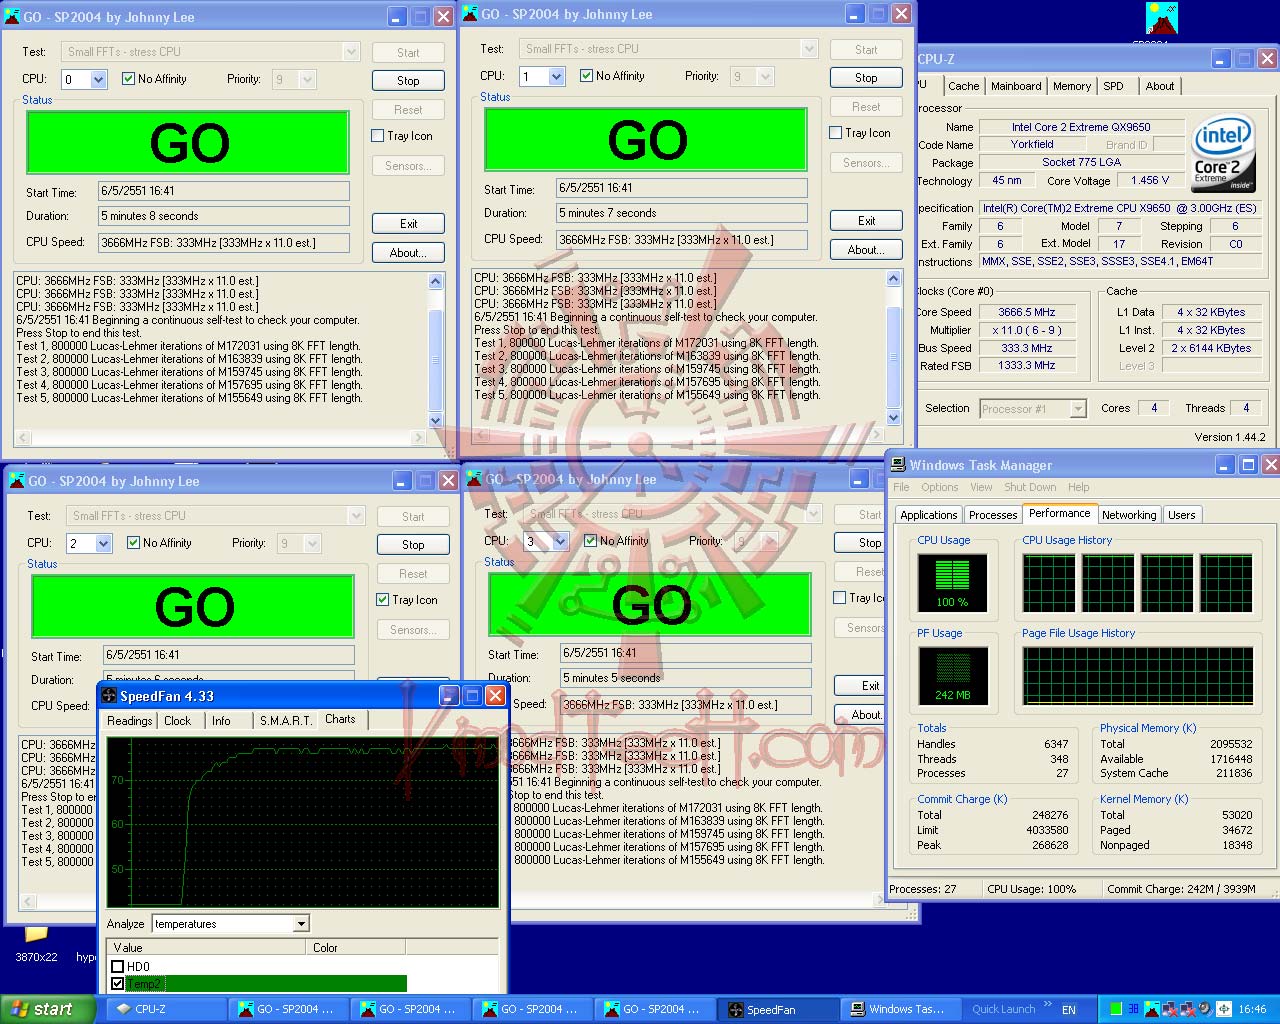Click the log scroll-up arrow in the CPU 1 window
The image size is (1280, 1024).
893,279
